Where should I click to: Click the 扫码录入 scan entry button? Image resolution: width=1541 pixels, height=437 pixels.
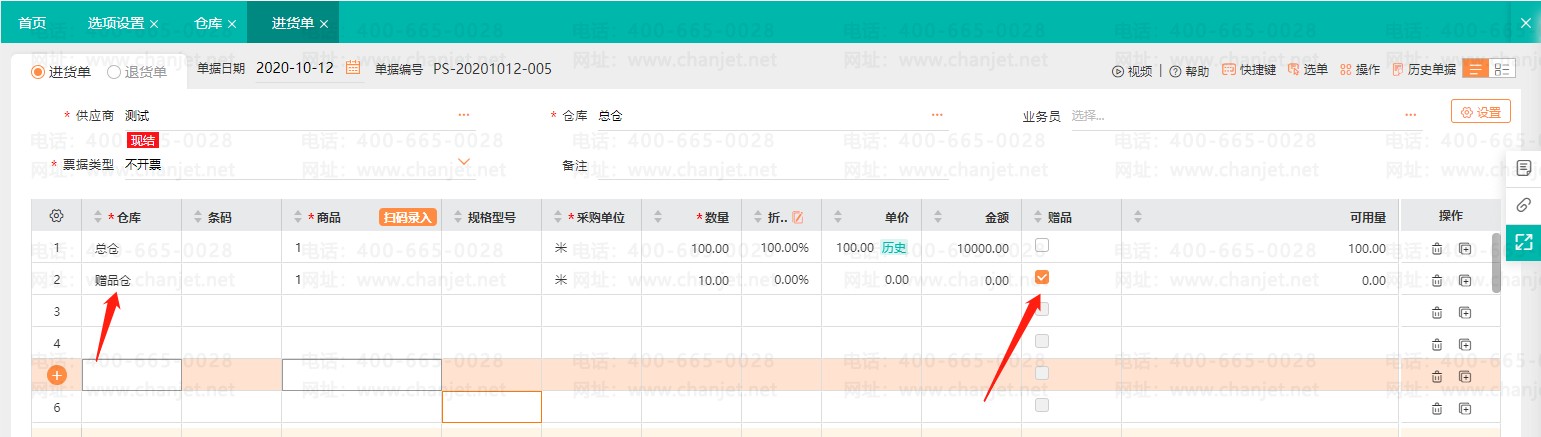(x=407, y=217)
